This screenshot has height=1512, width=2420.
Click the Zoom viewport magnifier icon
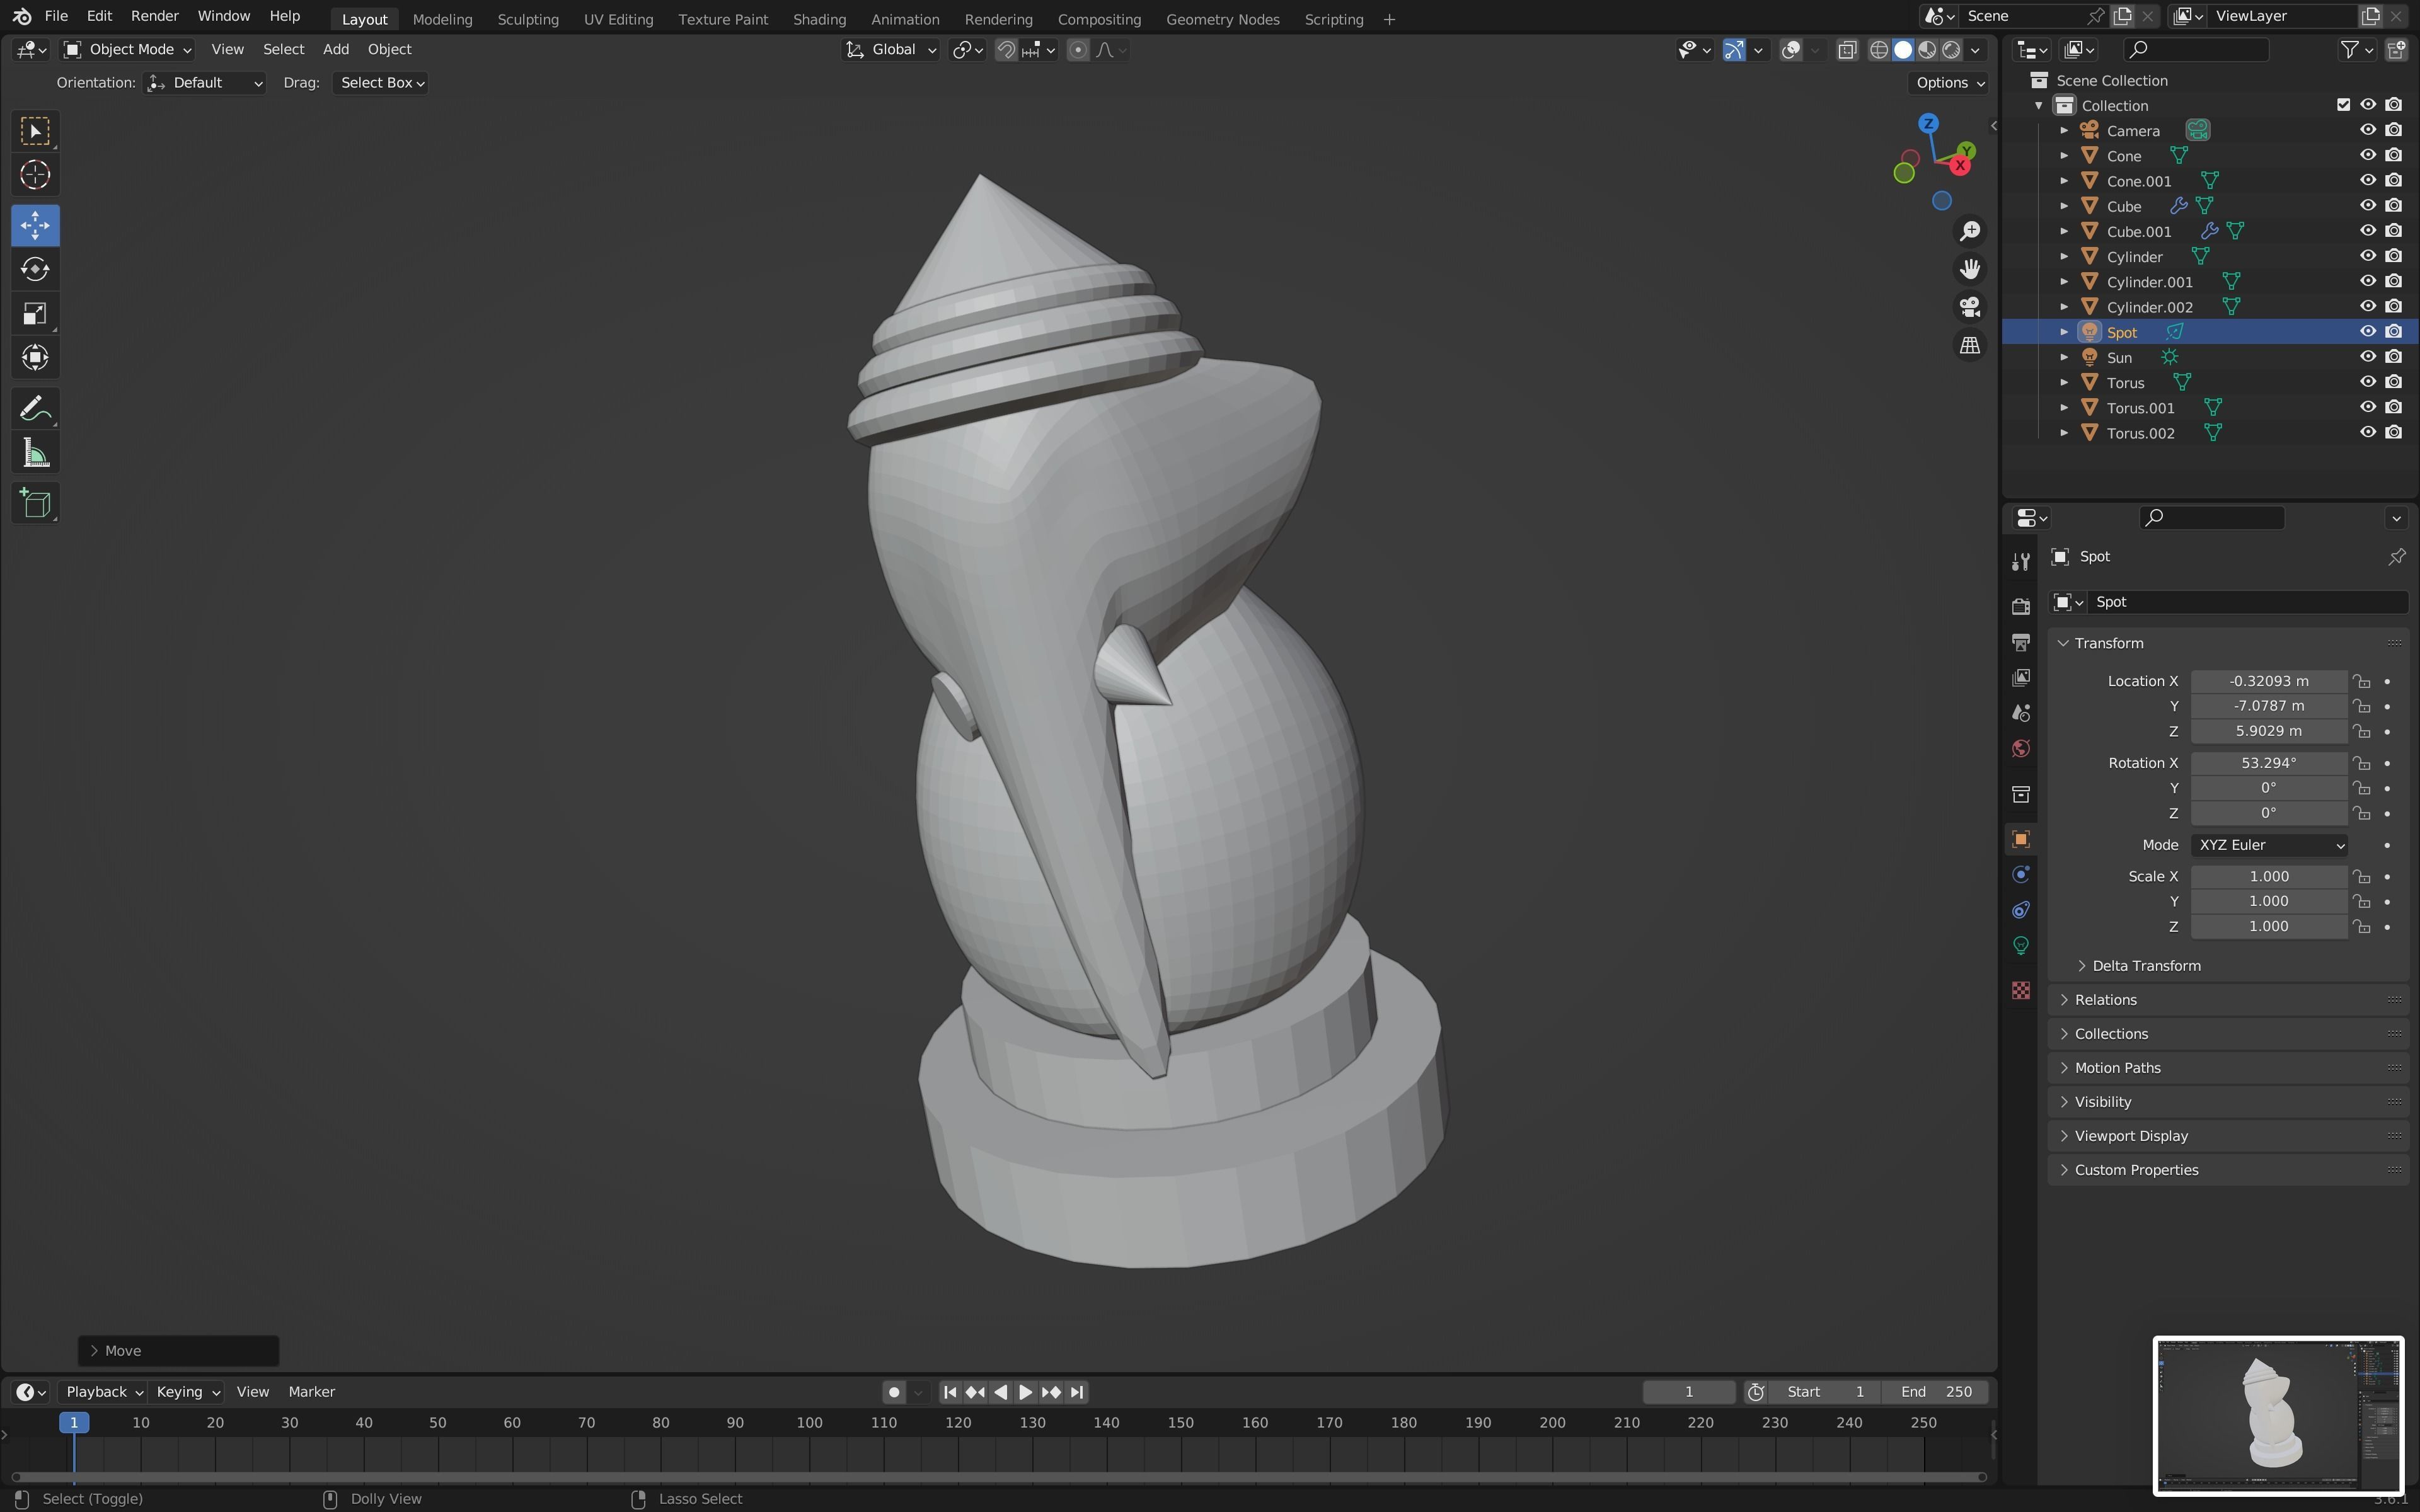click(x=1970, y=231)
